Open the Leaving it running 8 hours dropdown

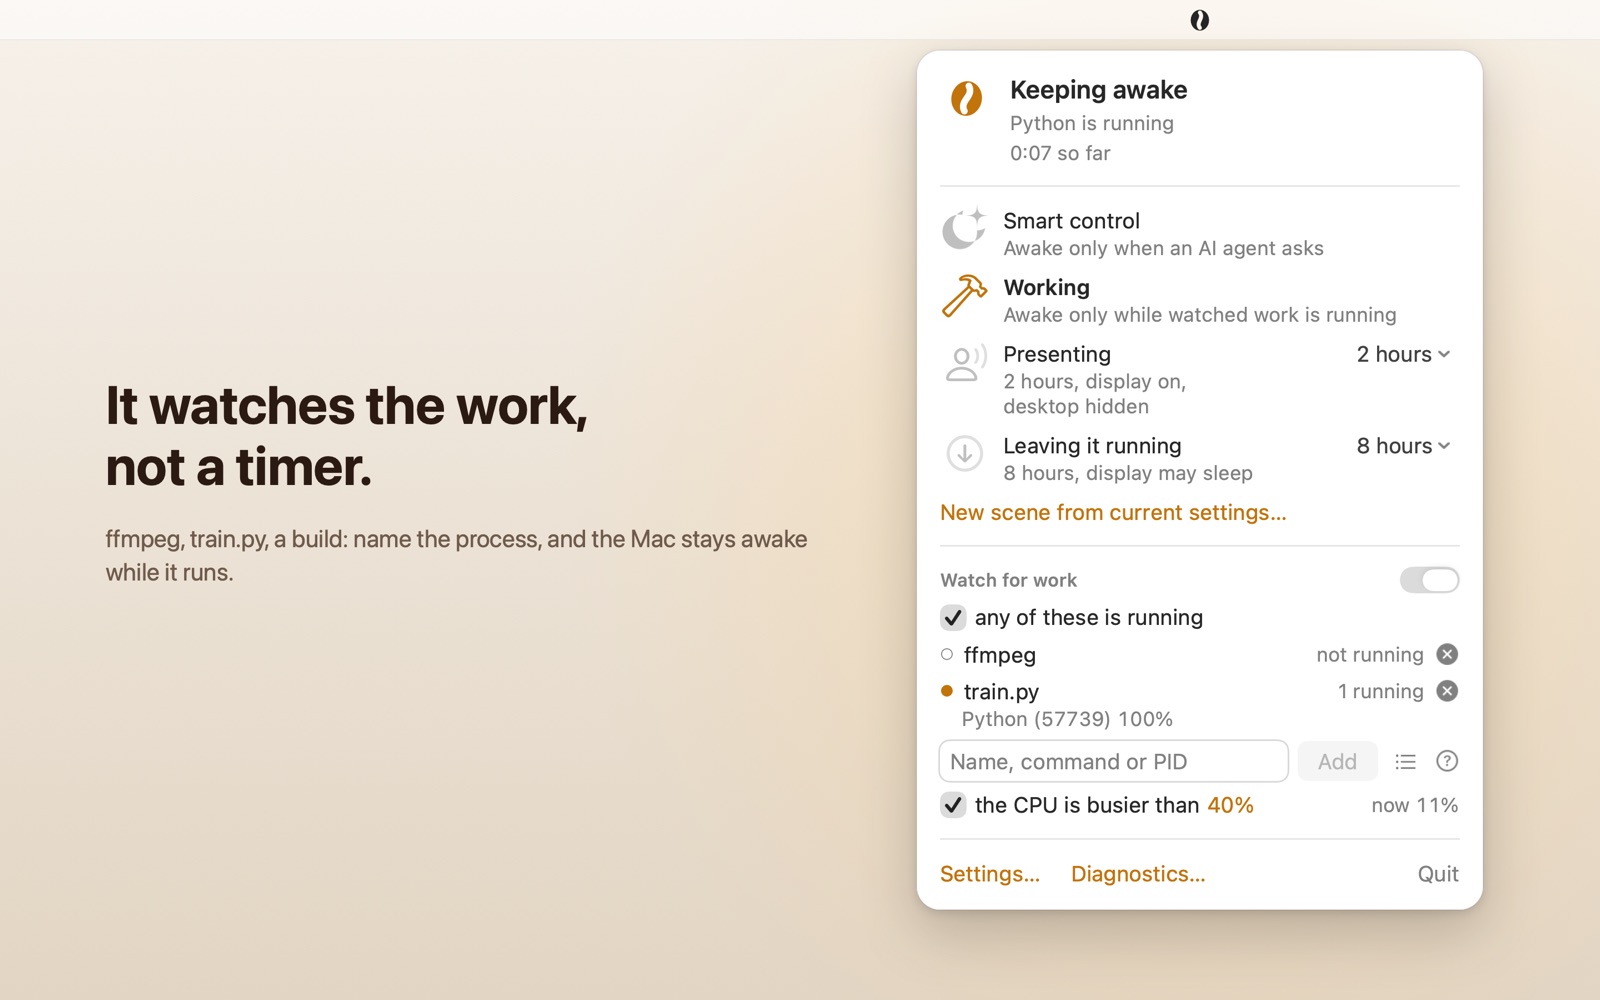point(1403,446)
